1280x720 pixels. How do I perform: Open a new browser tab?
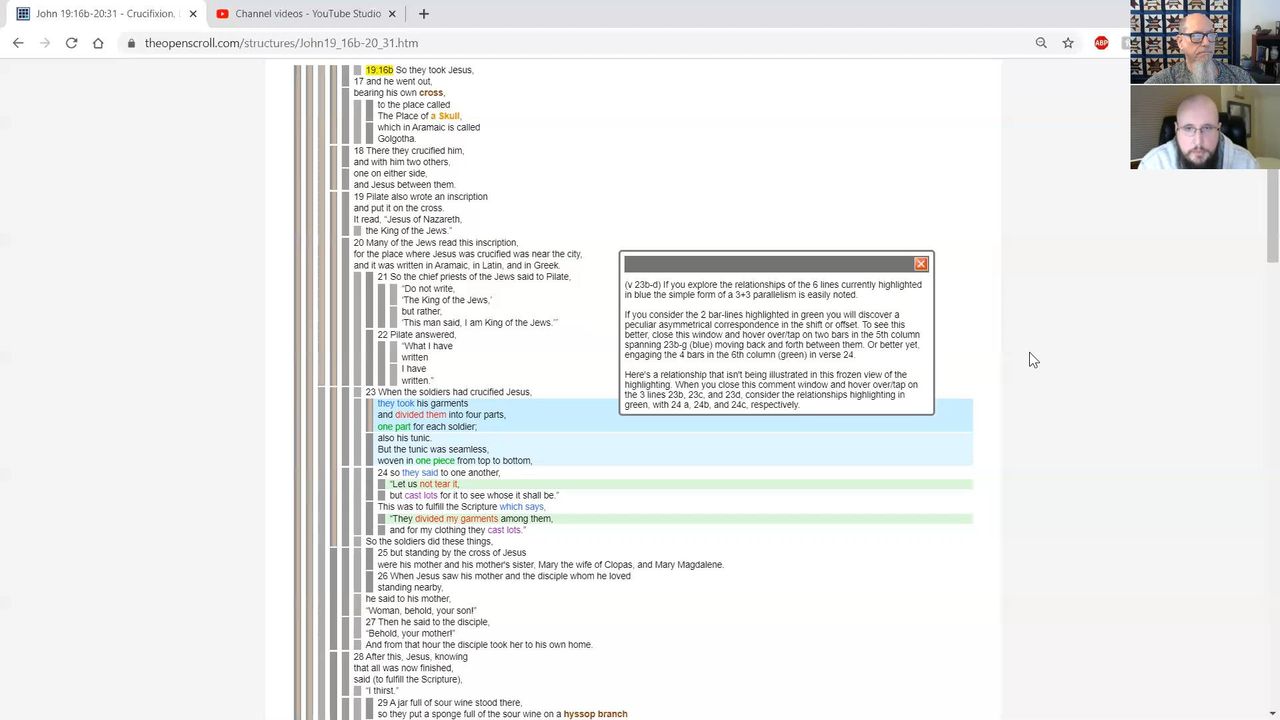click(424, 14)
